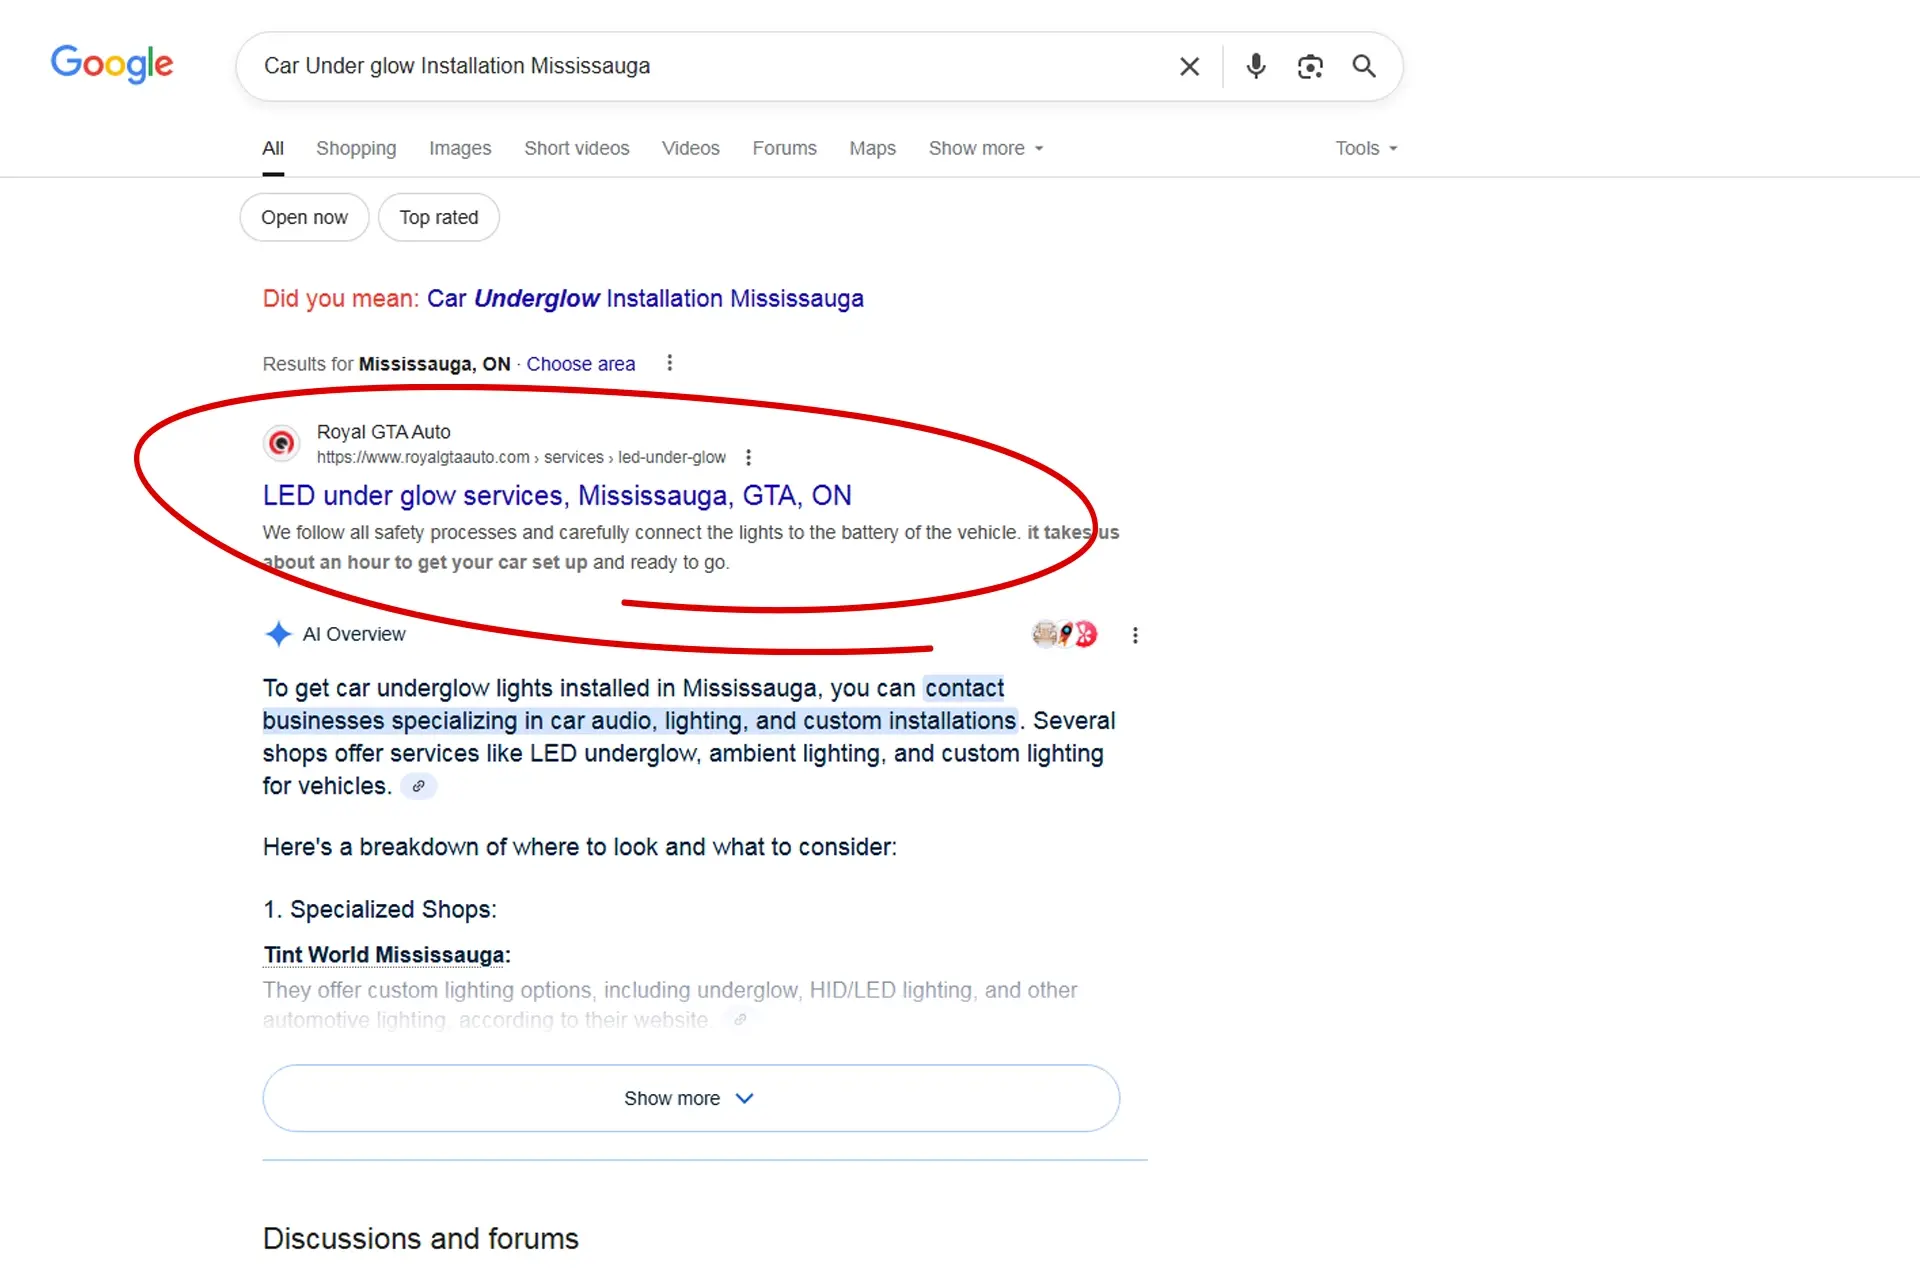
Task: Open the Videos tab
Action: (x=691, y=148)
